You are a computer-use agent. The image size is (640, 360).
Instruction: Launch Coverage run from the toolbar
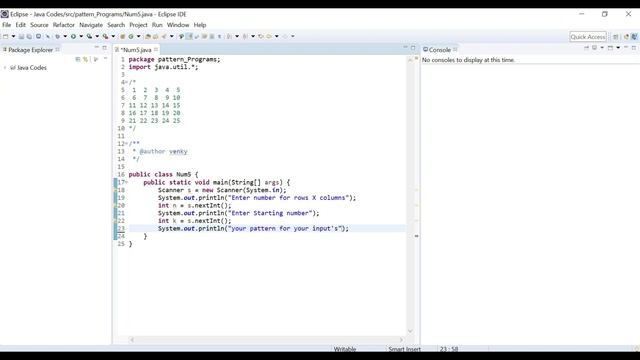(89, 36)
